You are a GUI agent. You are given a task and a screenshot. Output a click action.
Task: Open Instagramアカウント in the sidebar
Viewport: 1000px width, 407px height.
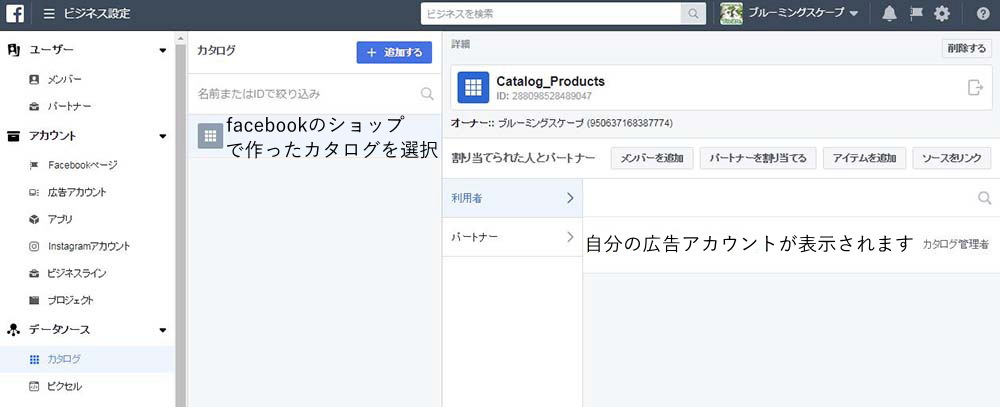pos(89,246)
